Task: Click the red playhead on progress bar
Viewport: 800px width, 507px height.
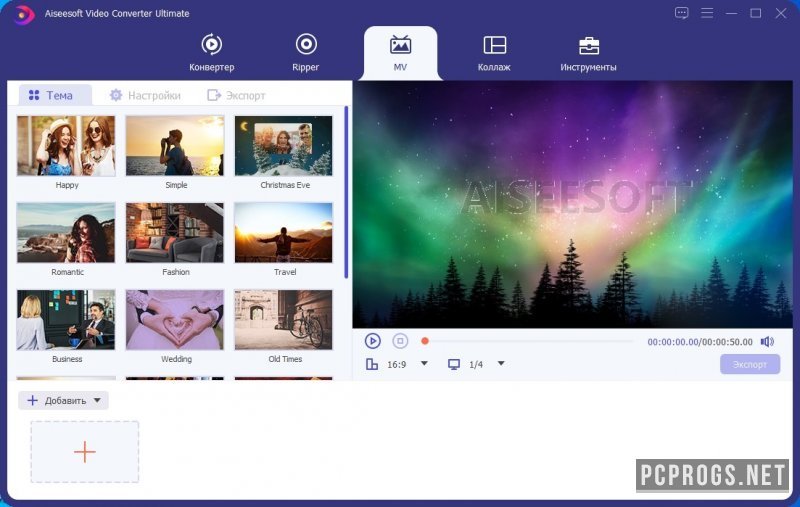Action: click(x=424, y=341)
